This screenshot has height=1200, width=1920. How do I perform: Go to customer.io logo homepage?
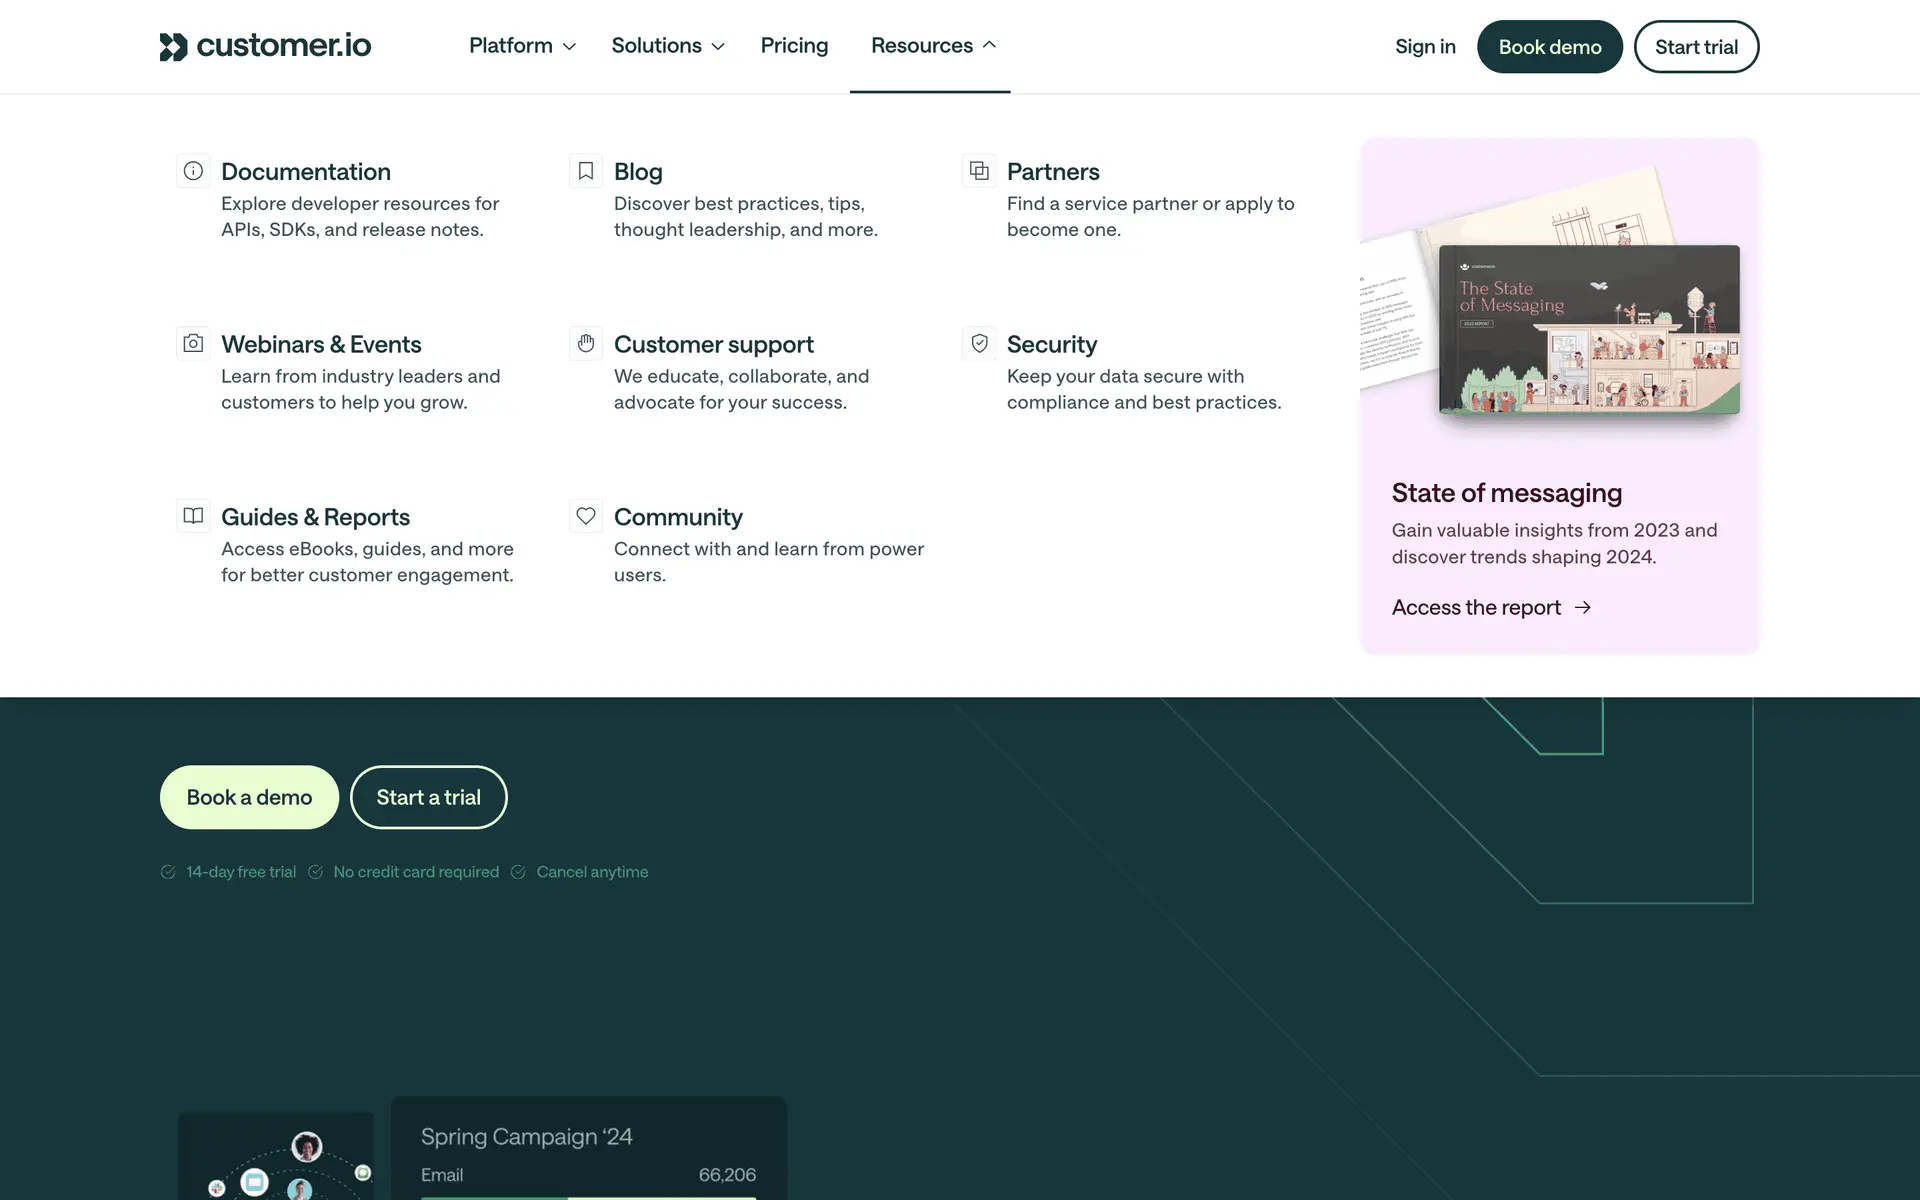tap(265, 46)
